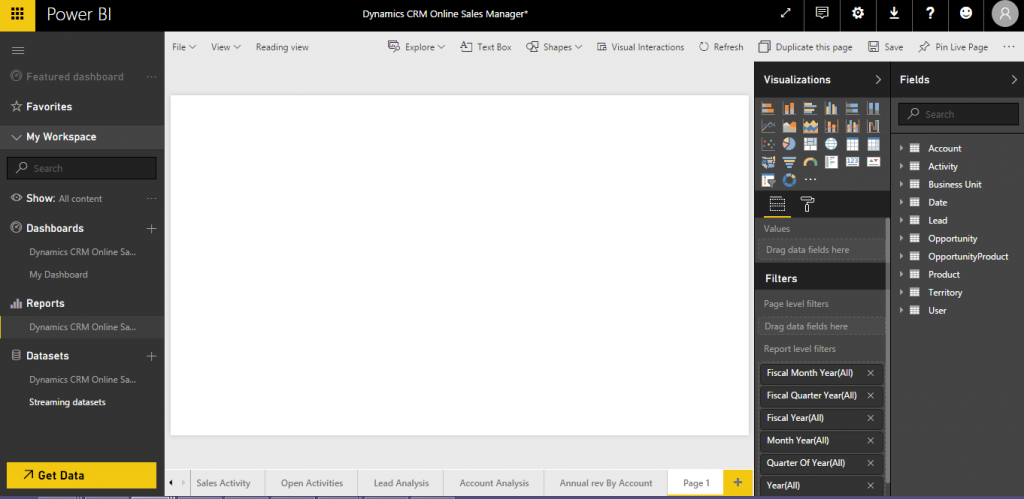Enter full screen mode from the header
The width and height of the screenshot is (1024, 499).
click(x=786, y=13)
